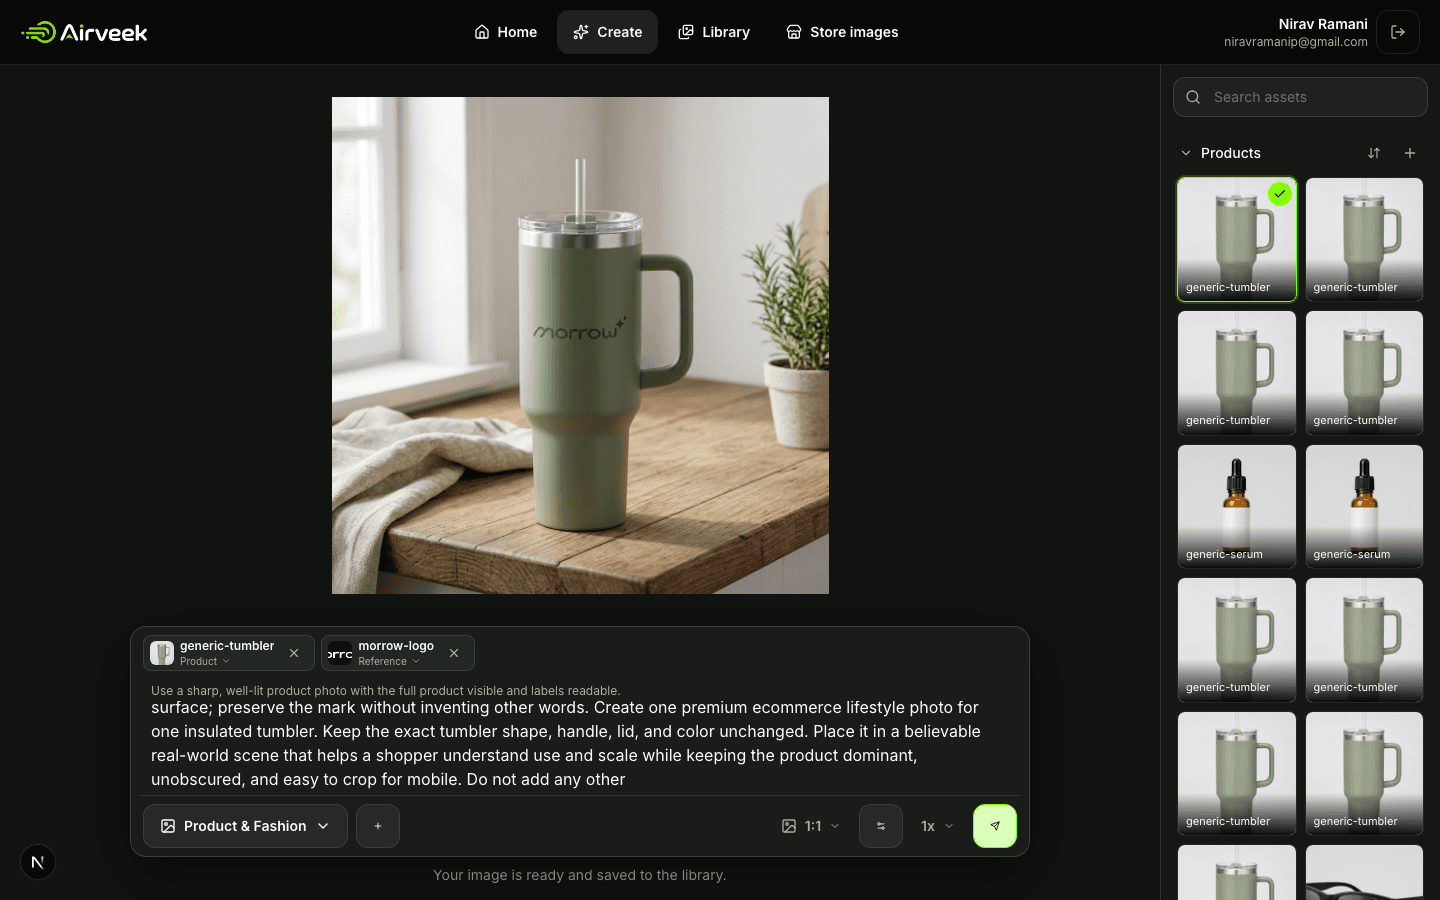This screenshot has height=900, width=1440.
Task: Click the first generic-serum thumbnail
Action: pyautogui.click(x=1237, y=506)
